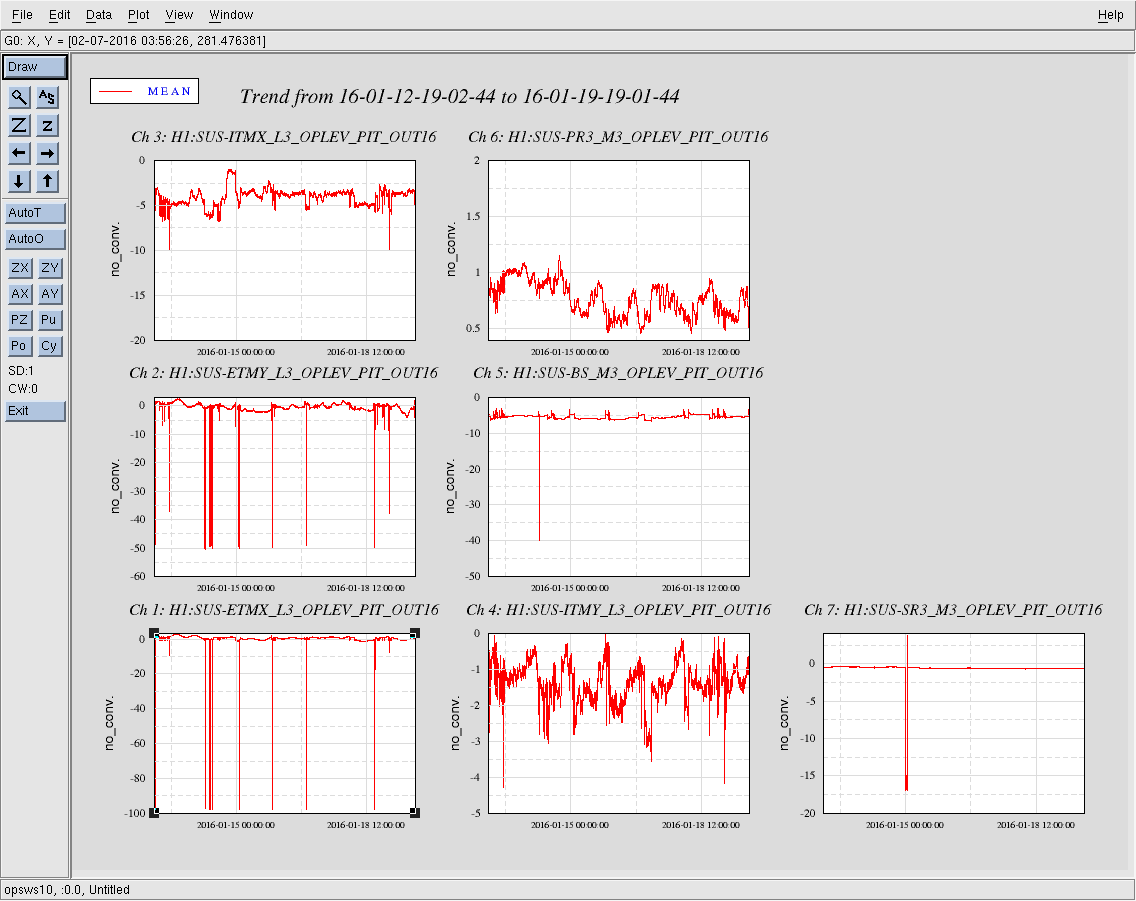Viewport: 1136px width, 901px height.
Task: Click the 'AS' text annotation tool
Action: 48,97
